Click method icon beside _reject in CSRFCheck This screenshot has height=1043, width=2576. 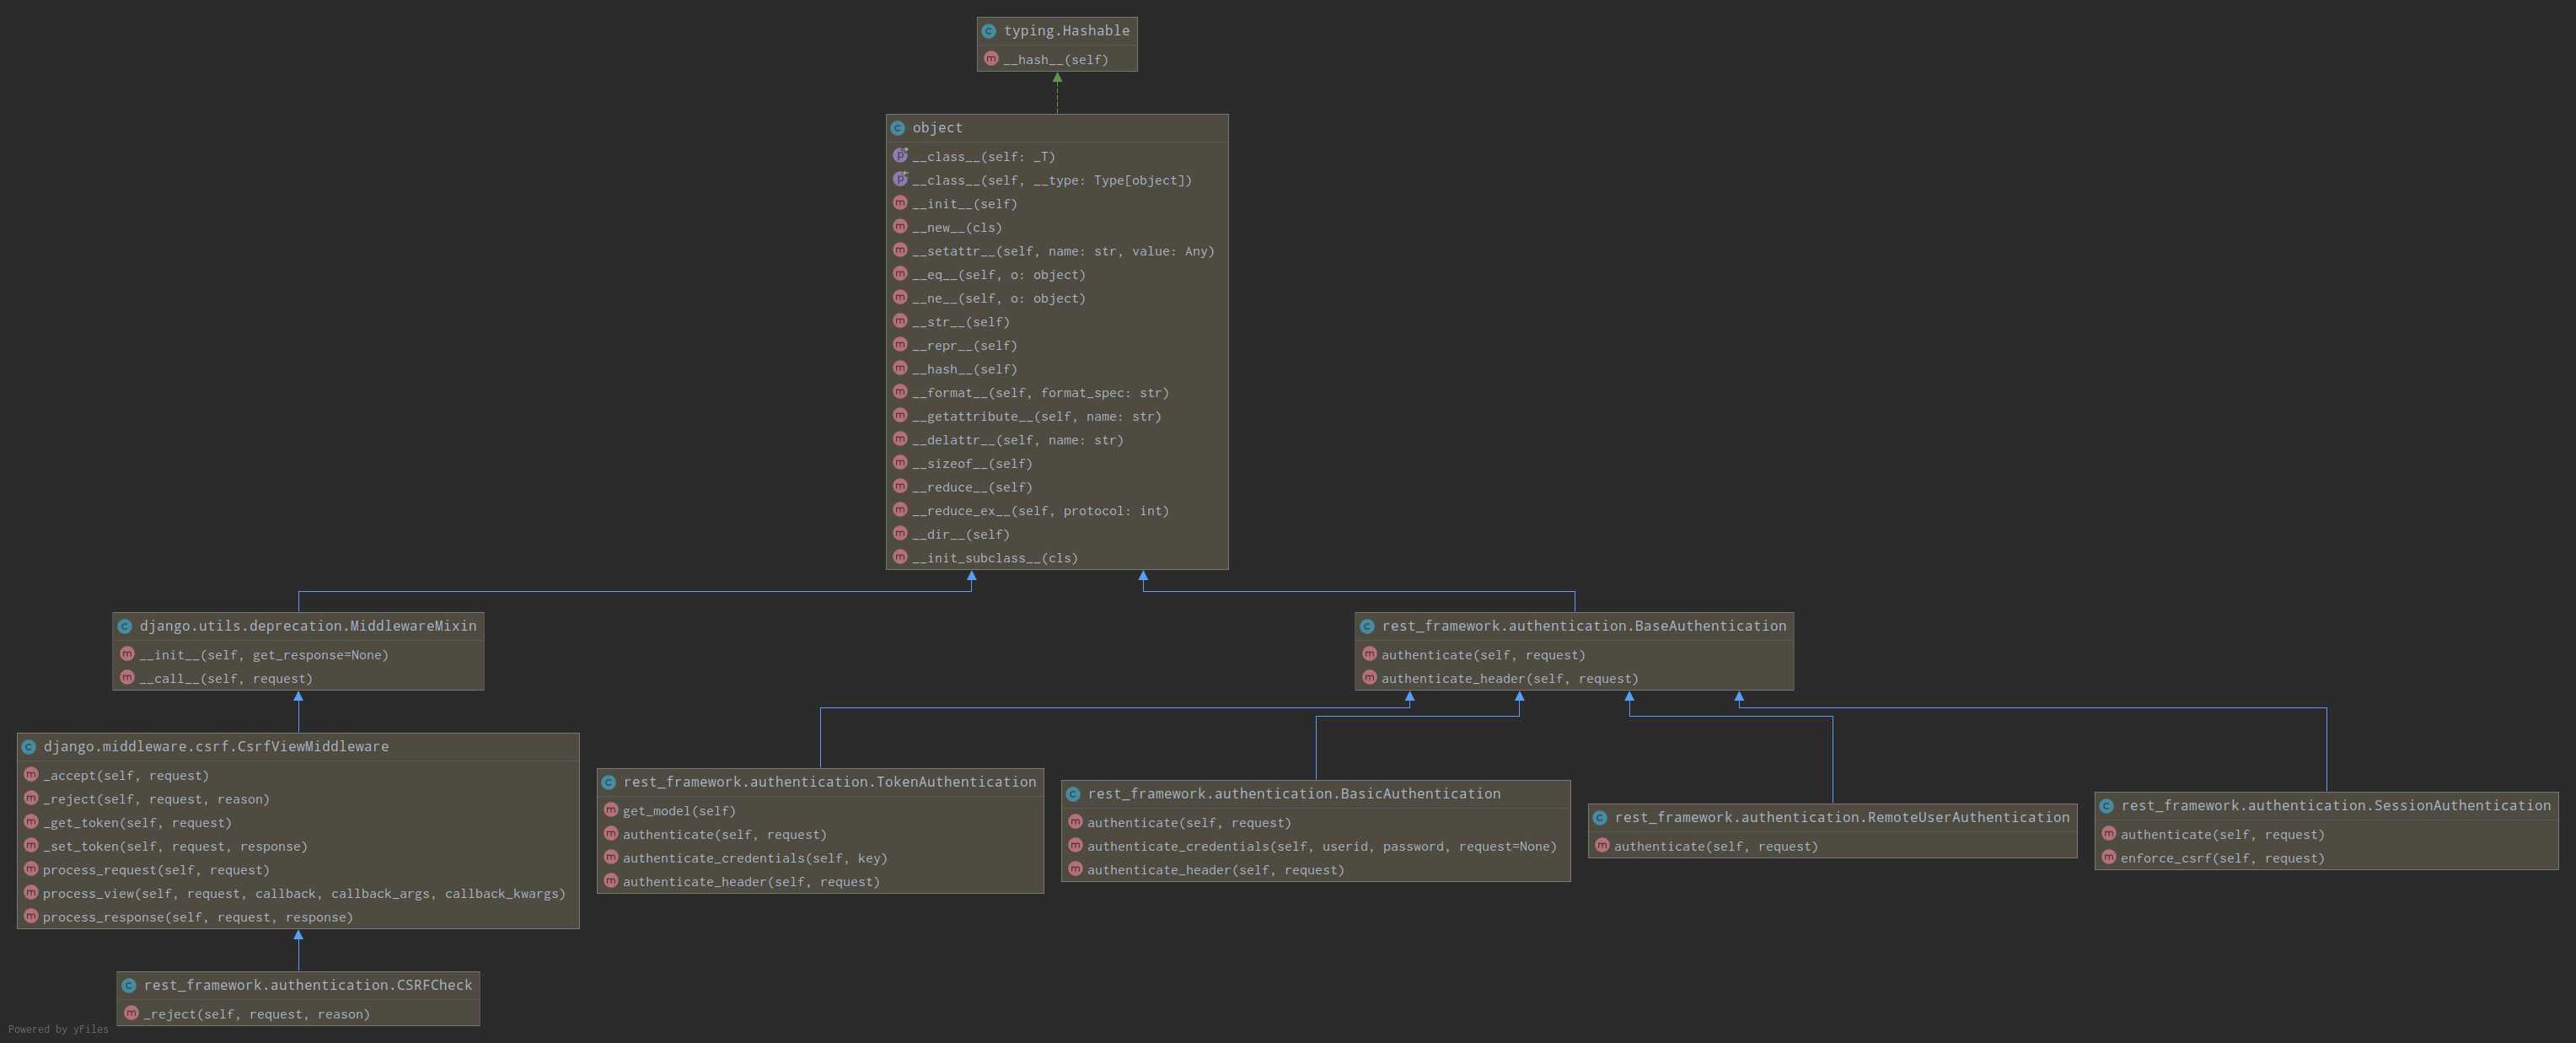131,1013
